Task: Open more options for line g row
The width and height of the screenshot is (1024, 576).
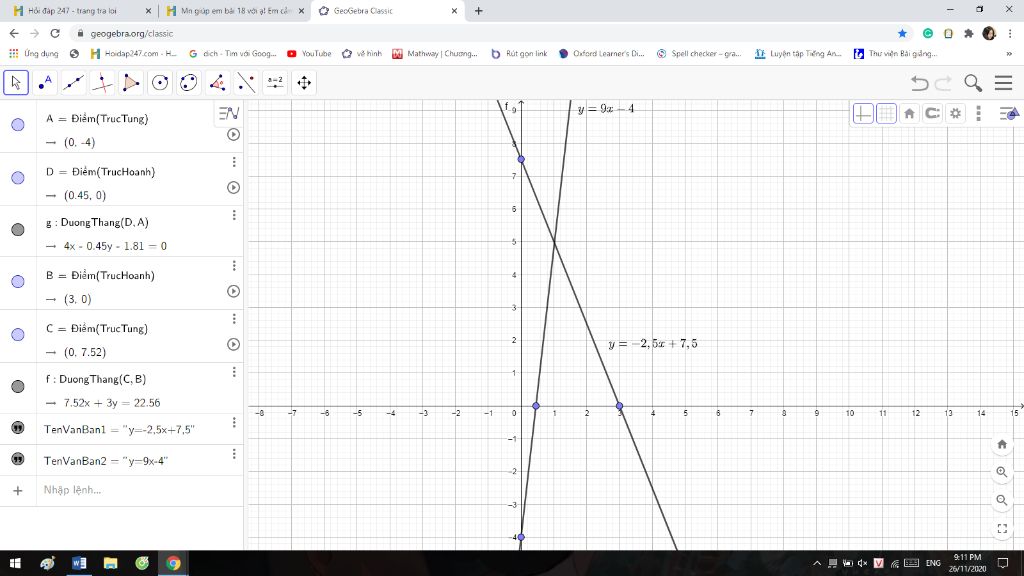Action: (x=234, y=215)
